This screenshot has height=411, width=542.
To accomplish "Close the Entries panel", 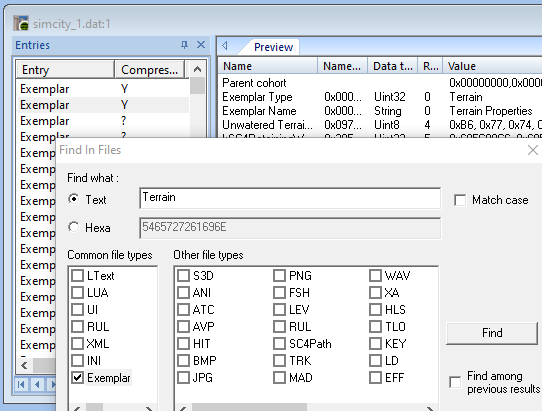I will [201, 45].
